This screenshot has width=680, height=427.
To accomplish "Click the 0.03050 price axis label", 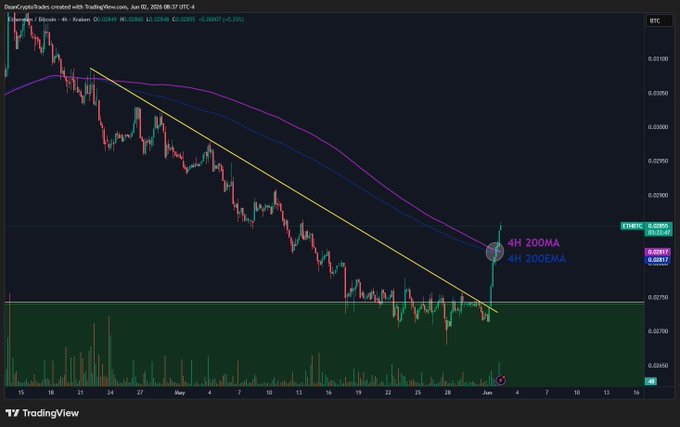I will coord(658,93).
